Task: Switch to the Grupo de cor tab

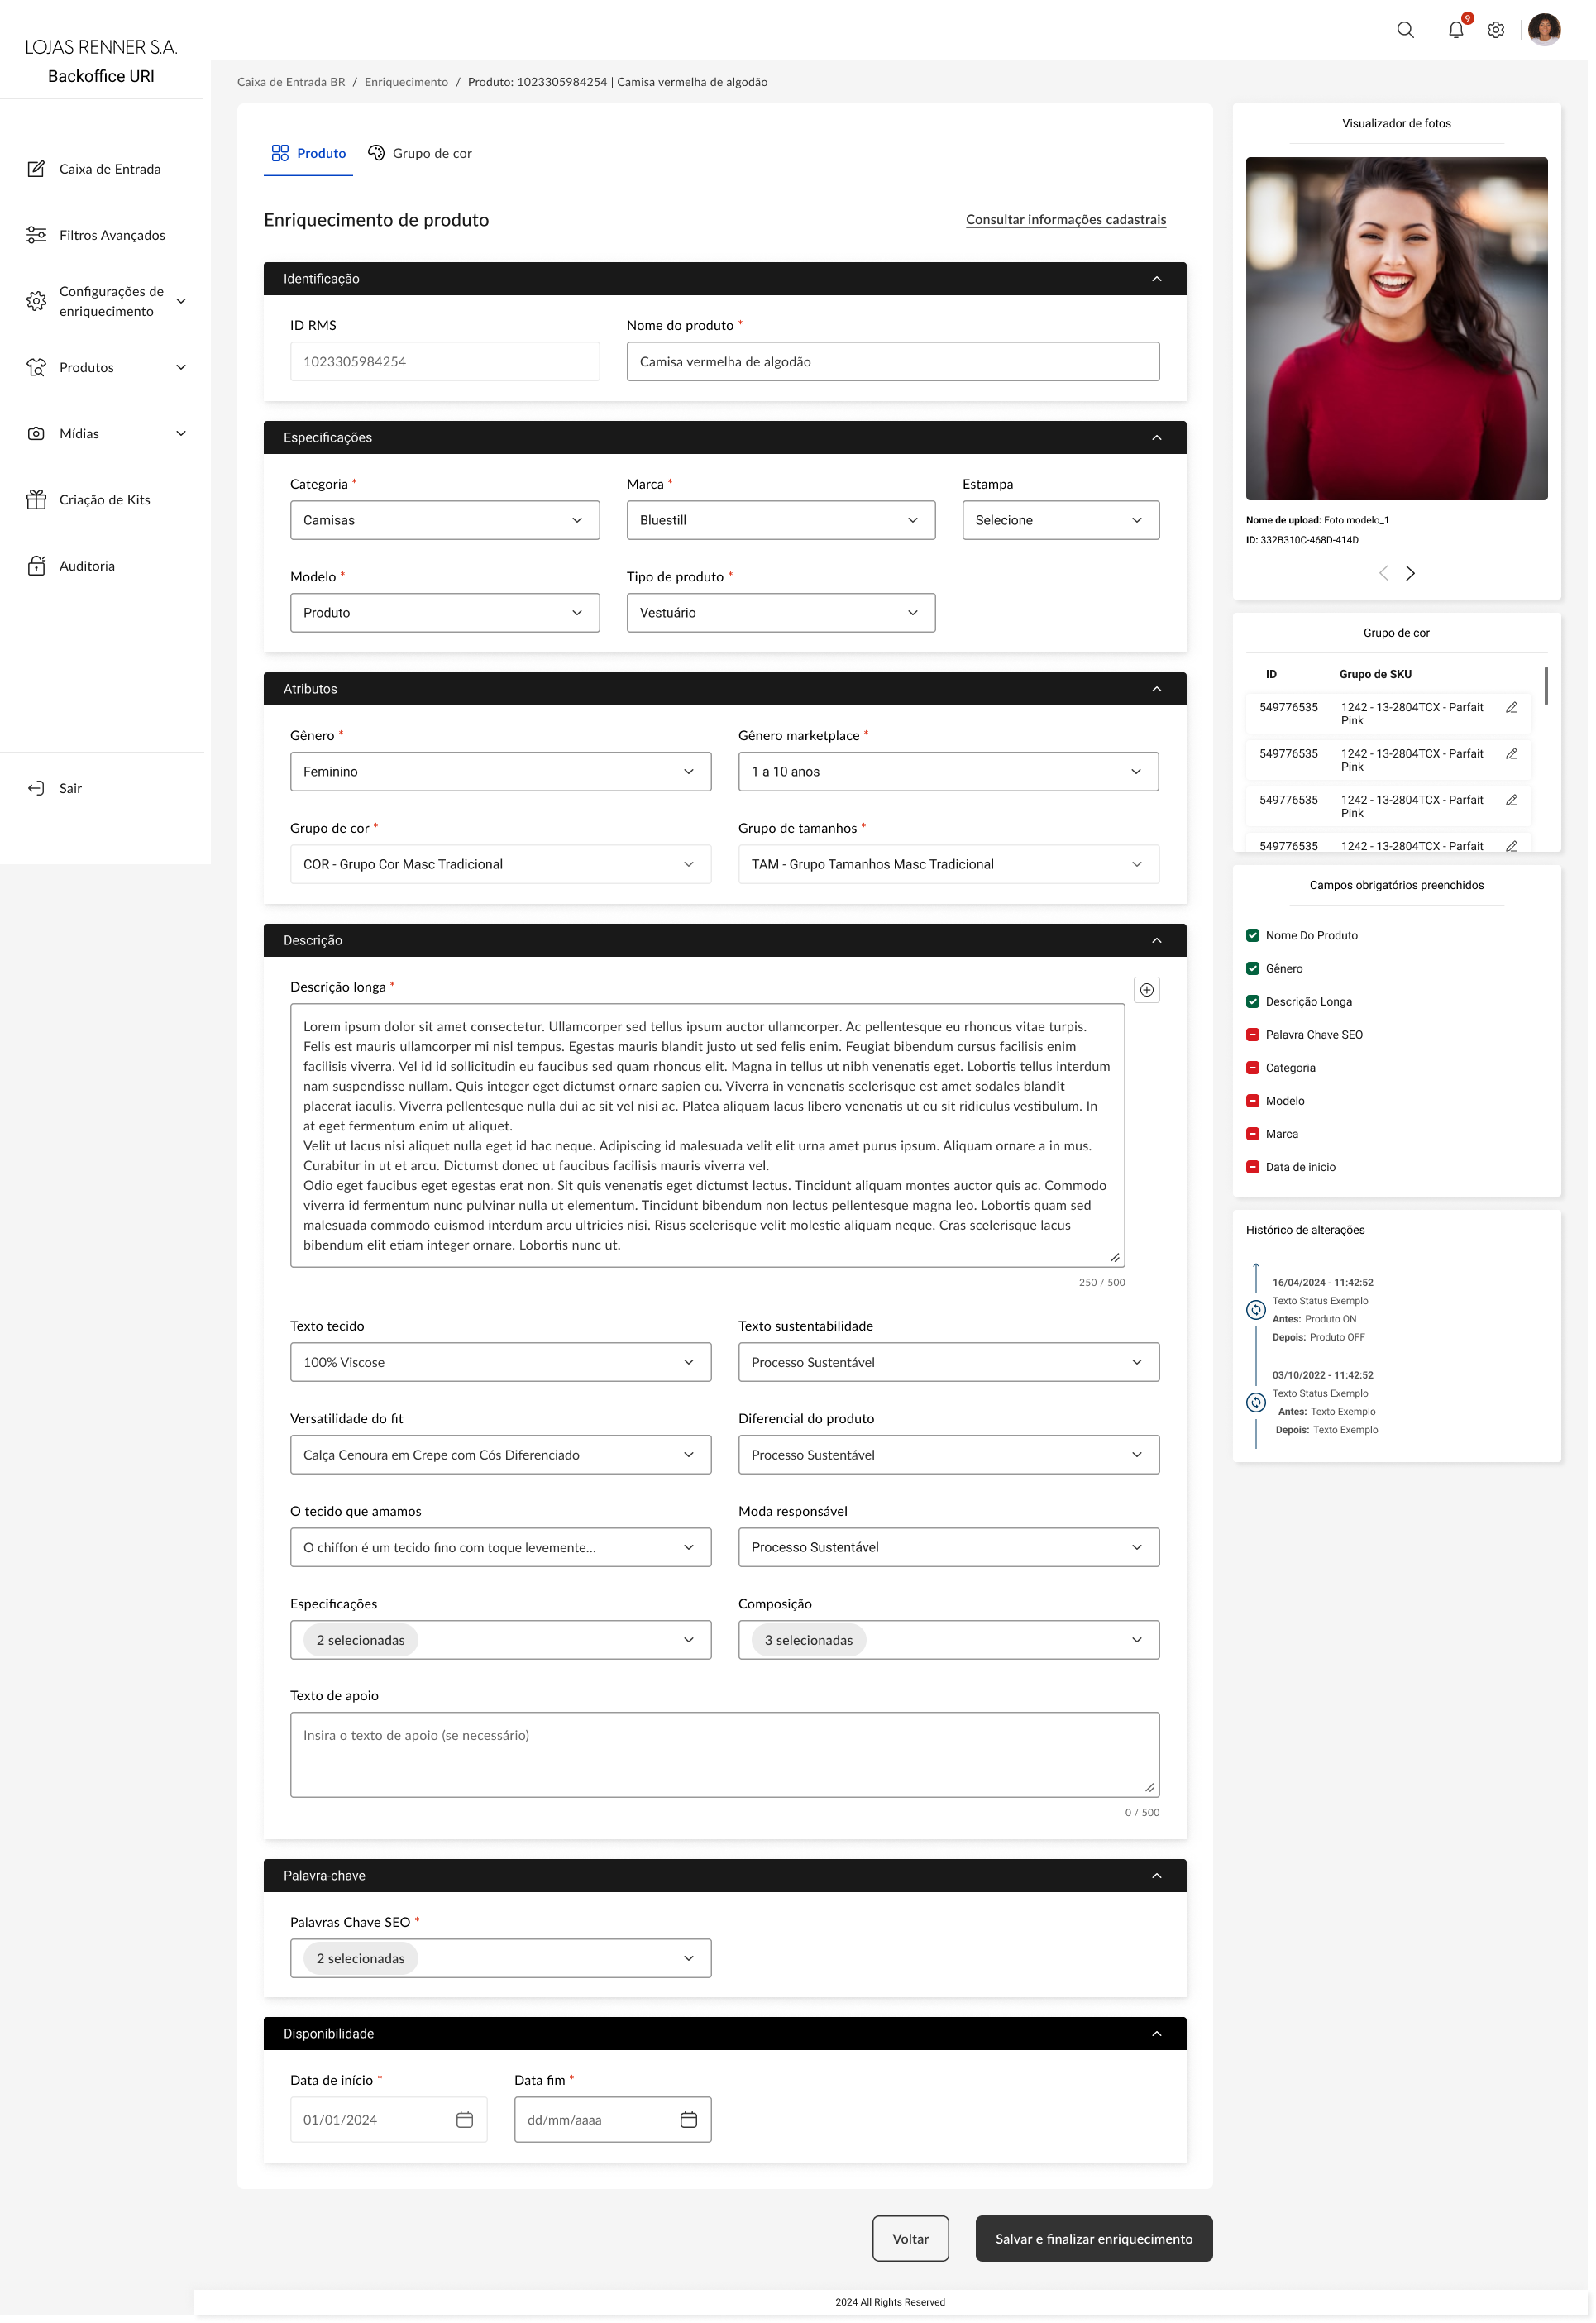Action: [420, 153]
